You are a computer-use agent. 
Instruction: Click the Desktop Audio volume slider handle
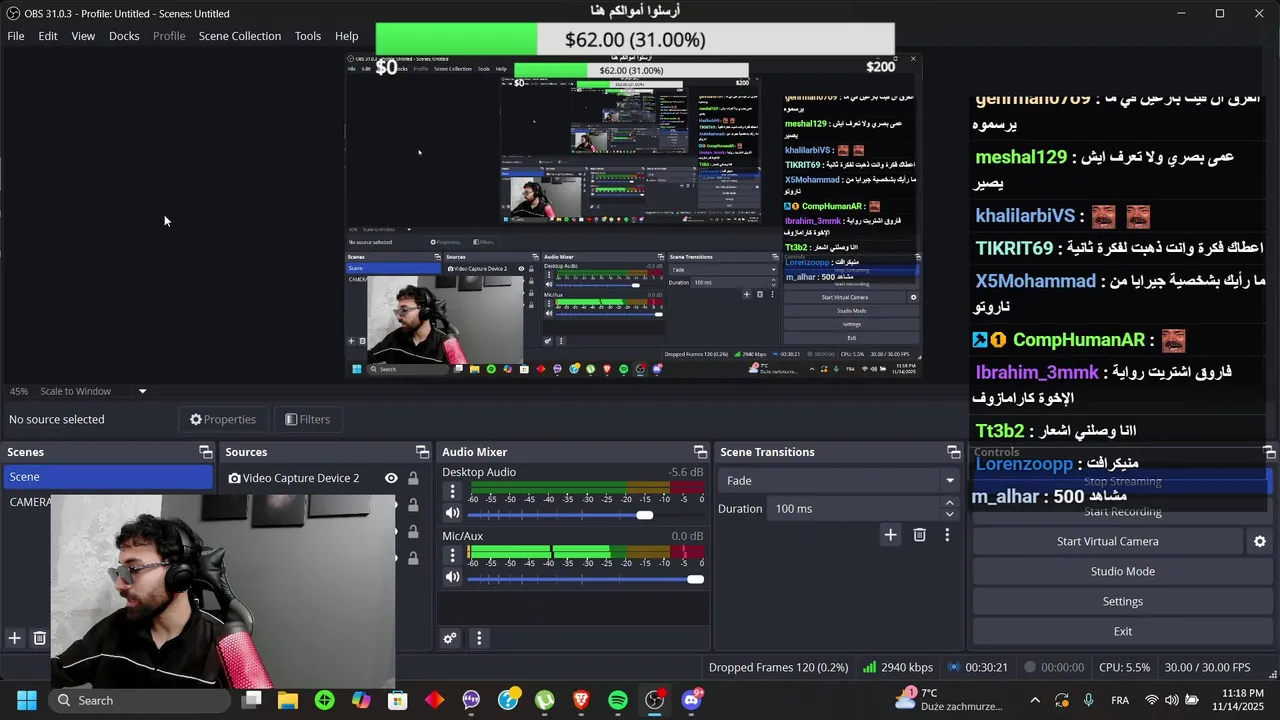coord(645,515)
